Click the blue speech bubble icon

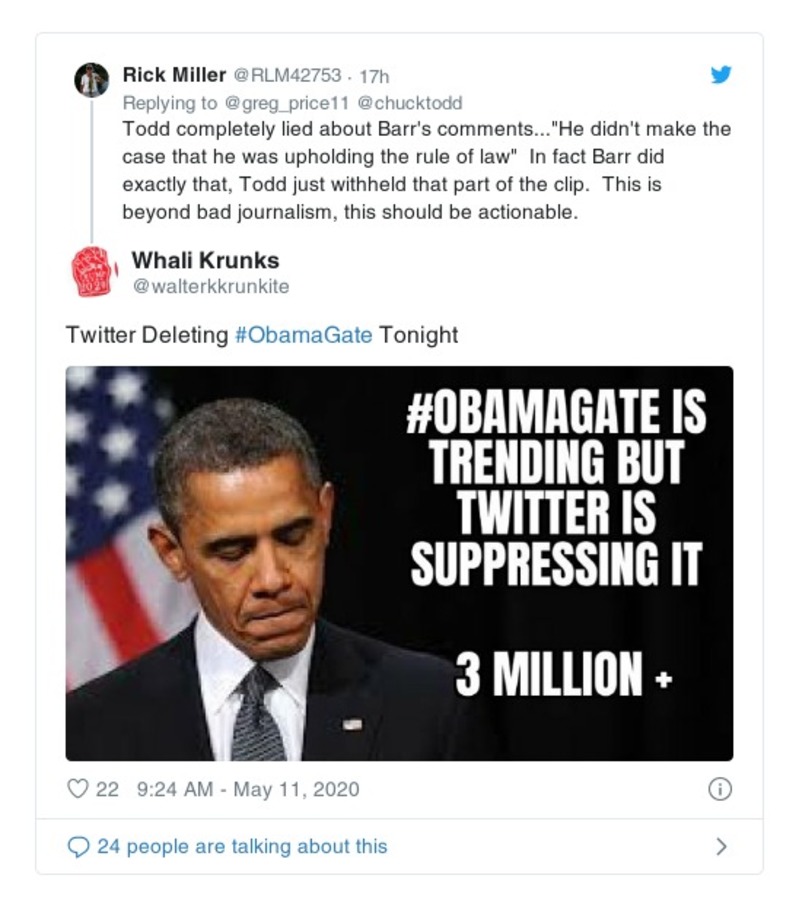point(78,847)
